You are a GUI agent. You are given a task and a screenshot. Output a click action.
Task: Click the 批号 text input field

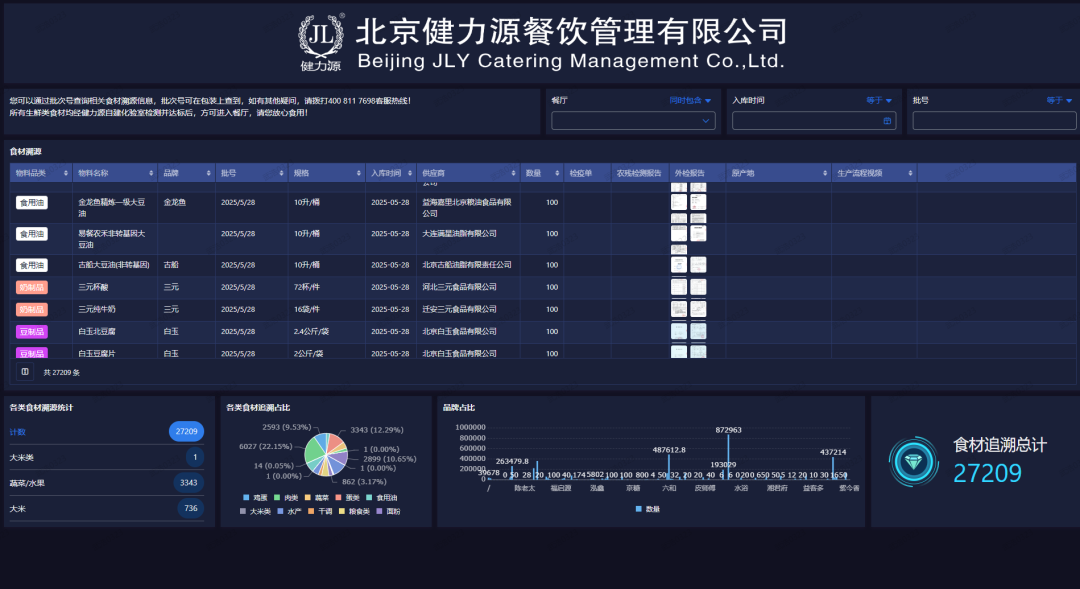(x=992, y=121)
